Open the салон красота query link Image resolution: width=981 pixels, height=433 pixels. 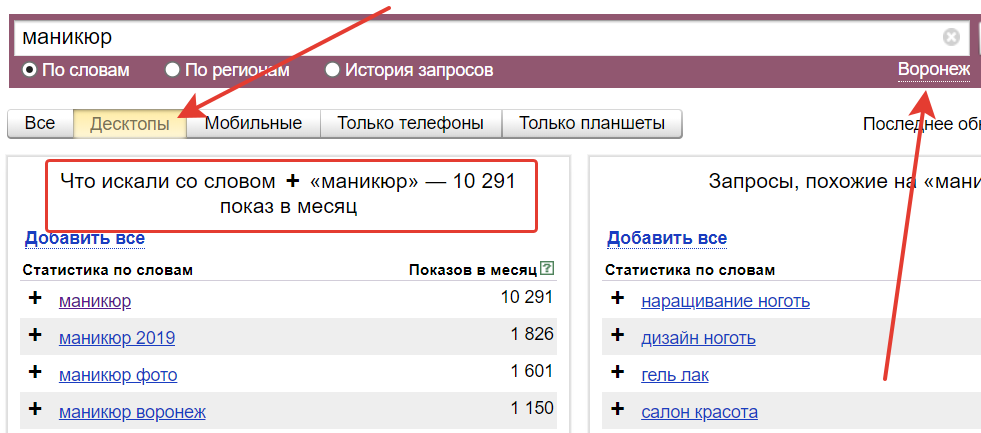pos(699,413)
